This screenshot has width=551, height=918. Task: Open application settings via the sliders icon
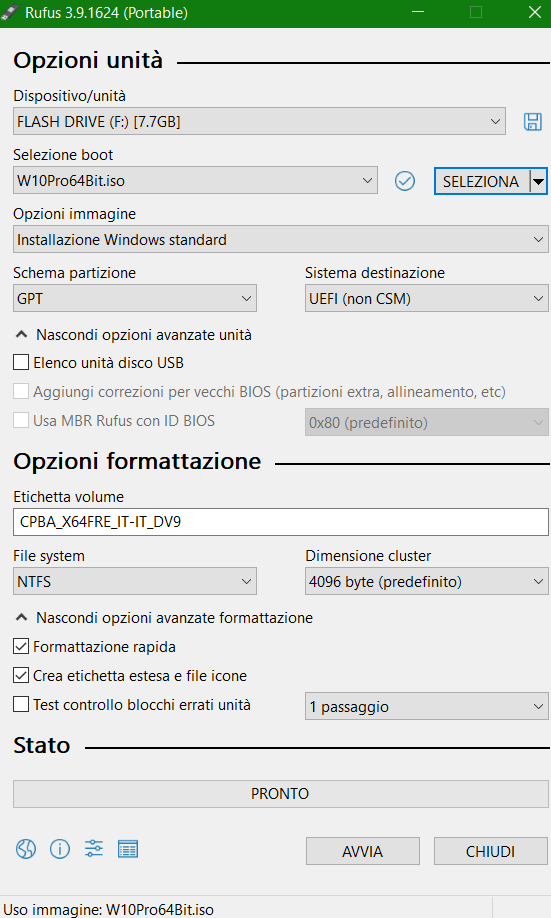click(94, 848)
